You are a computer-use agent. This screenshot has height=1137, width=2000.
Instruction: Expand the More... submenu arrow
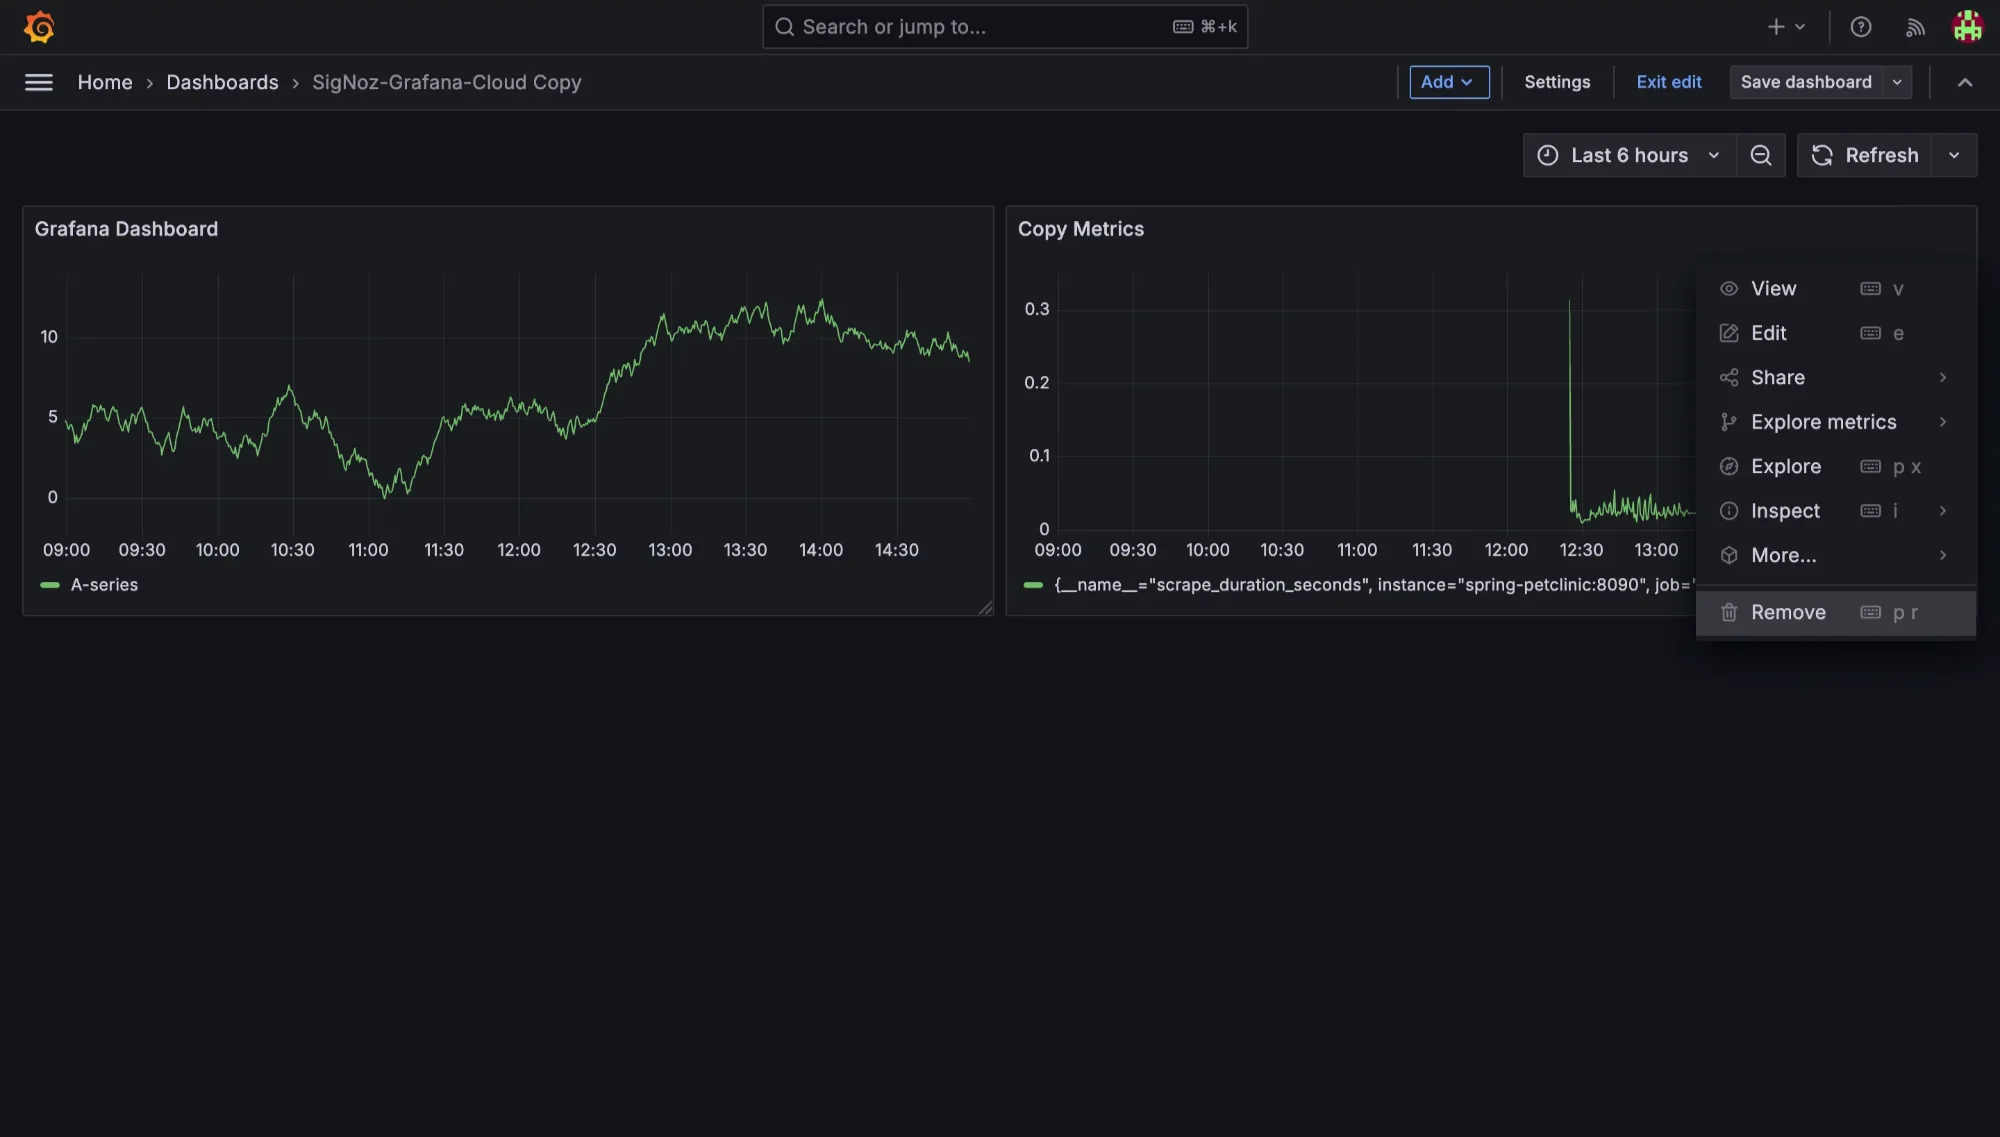tap(1942, 555)
